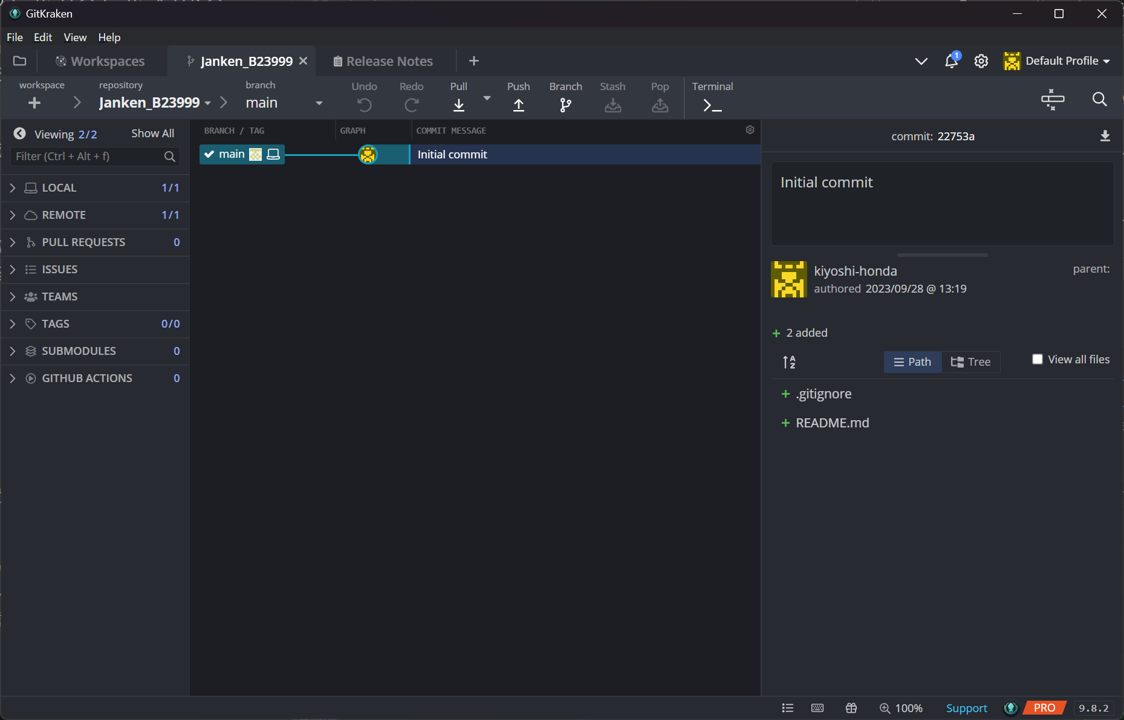
Task: Switch file list to Path view
Action: point(912,362)
